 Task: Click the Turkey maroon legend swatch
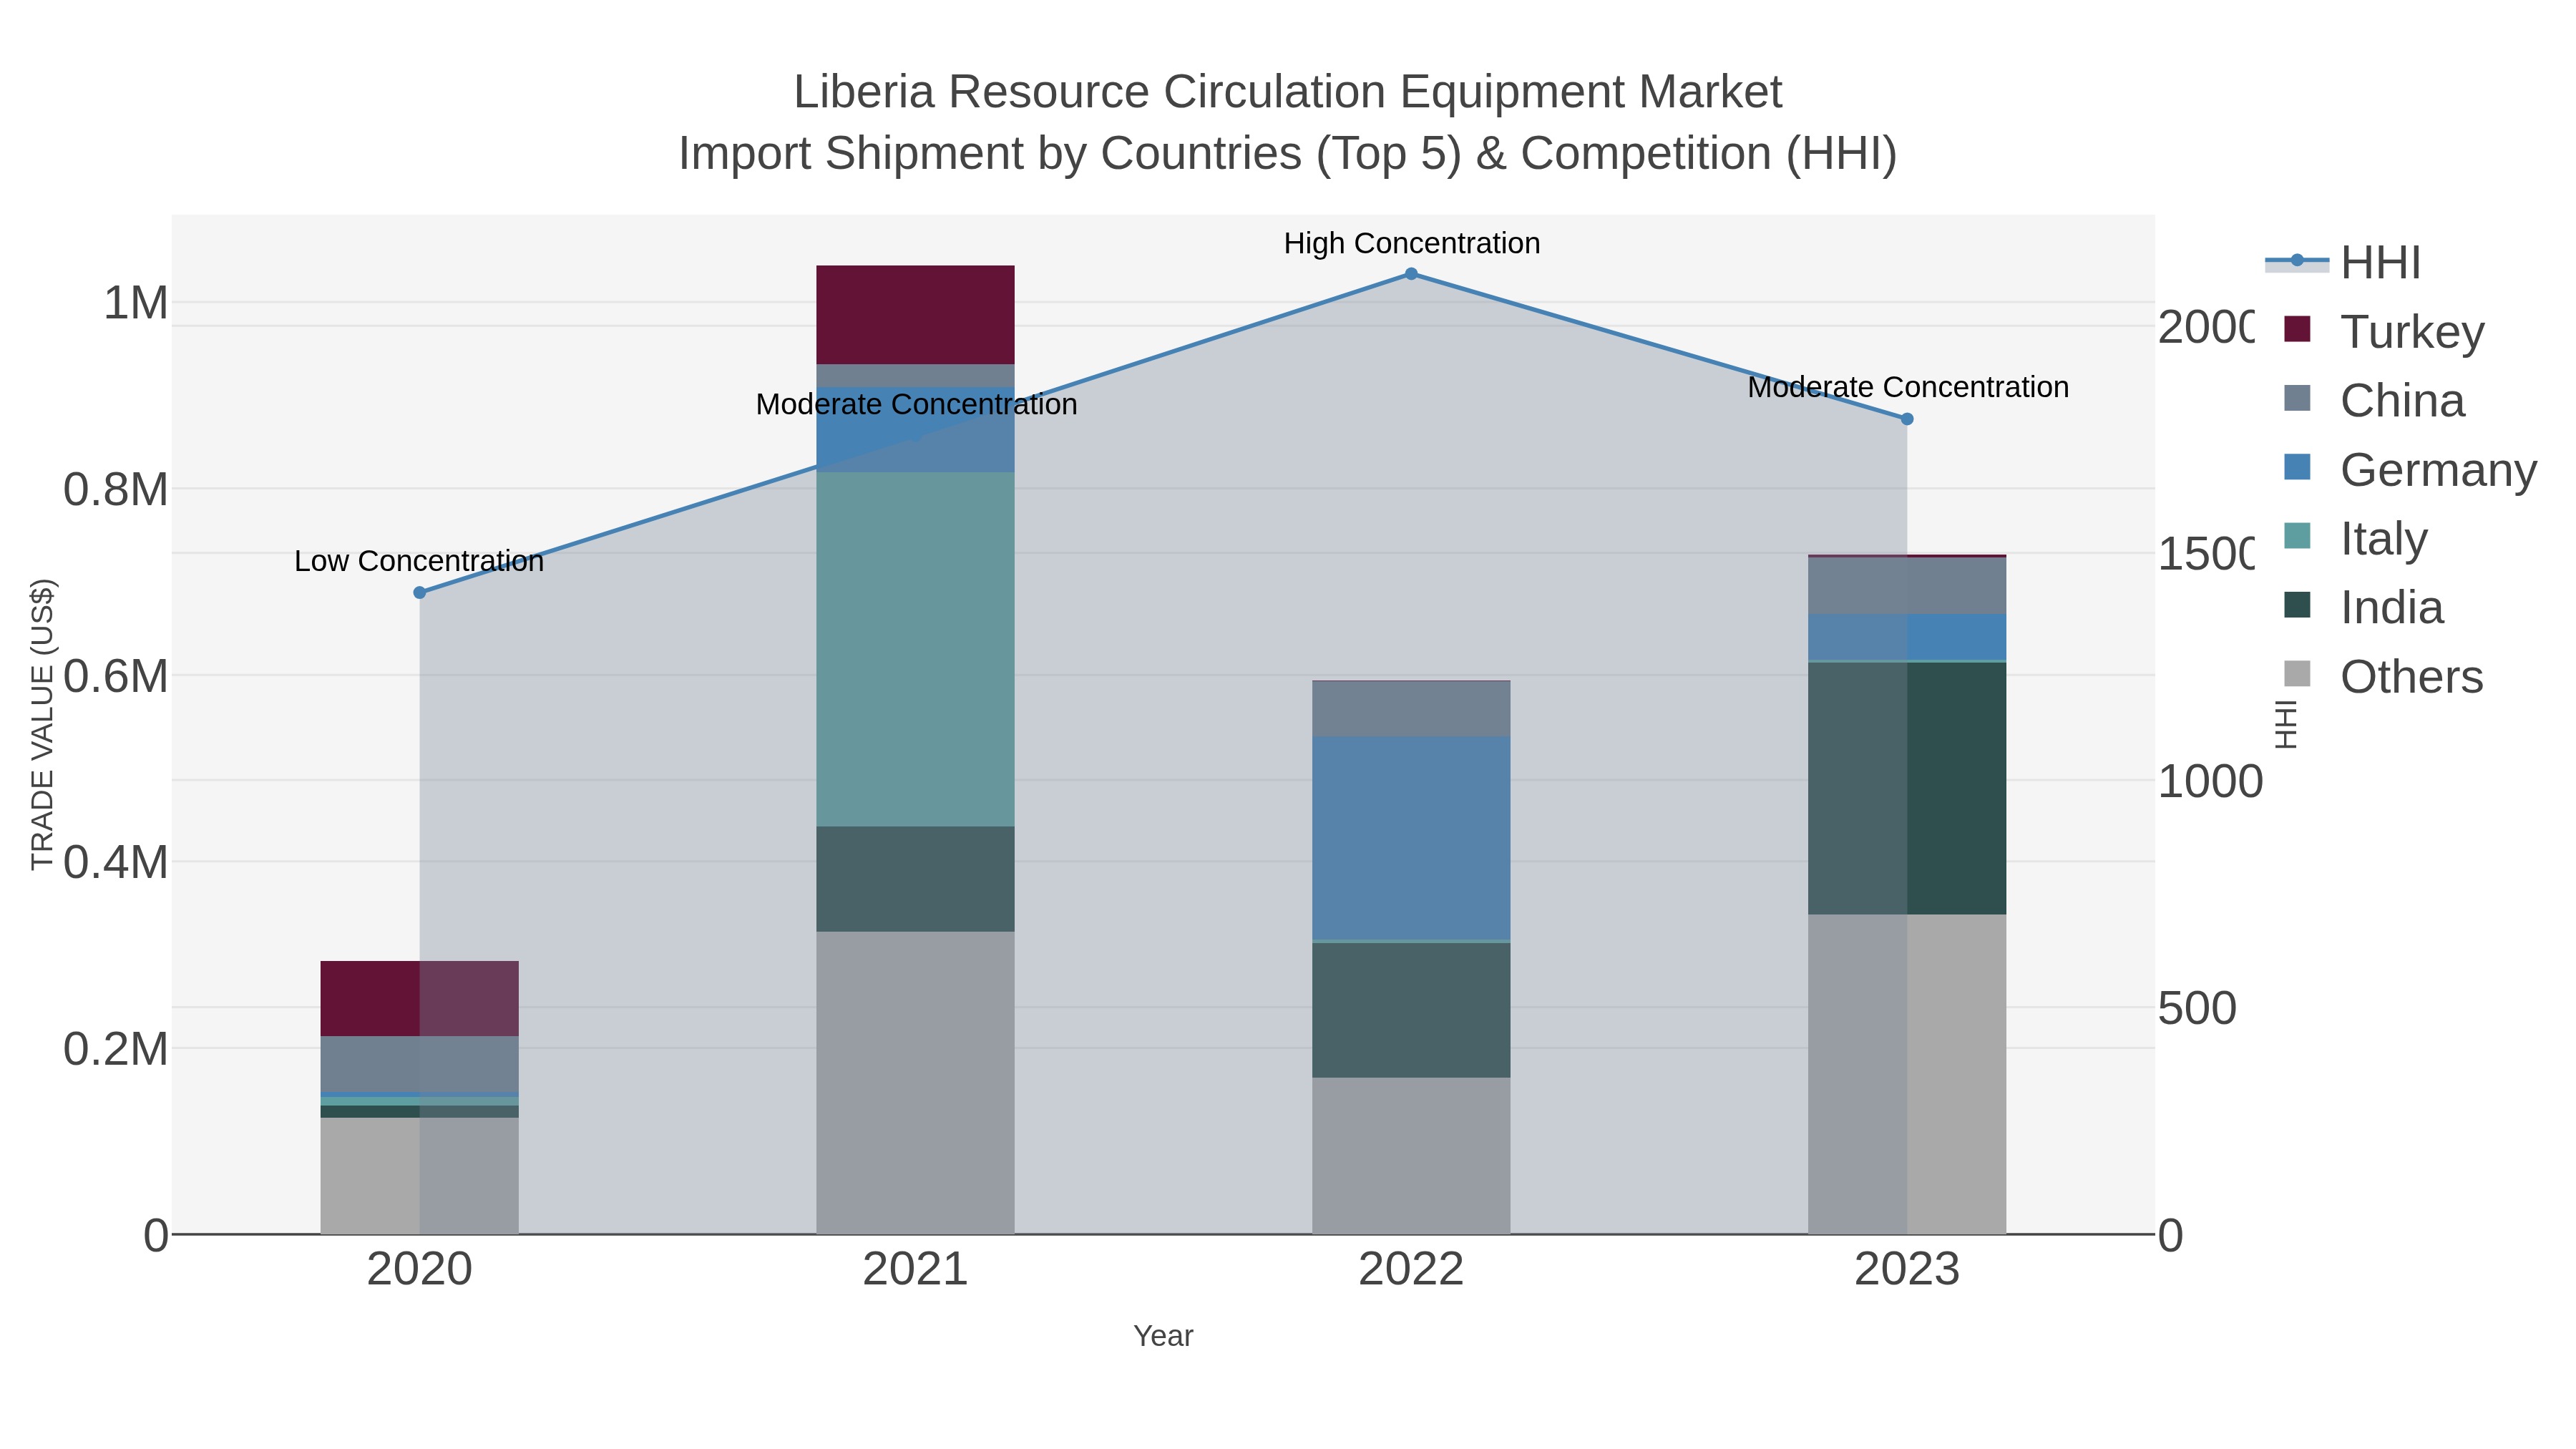[2298, 329]
